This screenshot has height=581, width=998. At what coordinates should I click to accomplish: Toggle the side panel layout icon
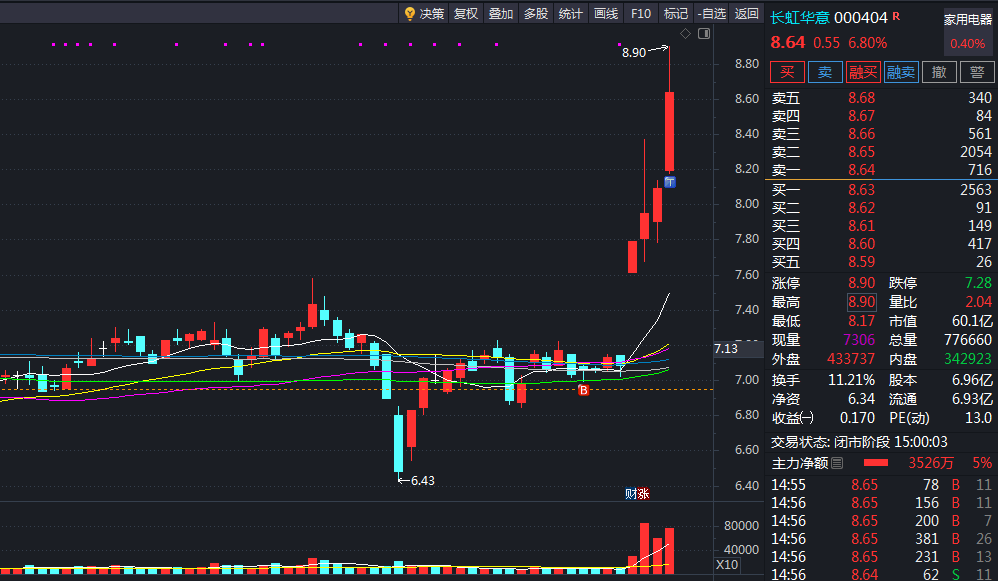pos(704,34)
